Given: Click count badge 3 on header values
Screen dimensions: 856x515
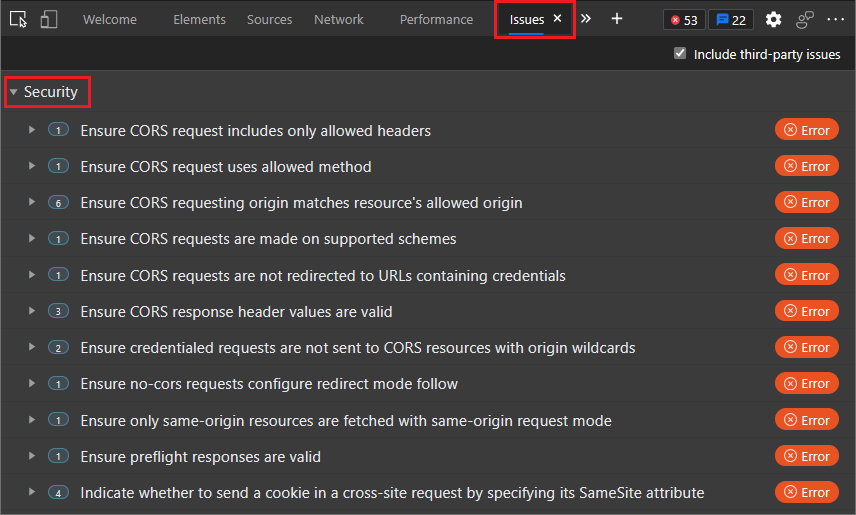Looking at the screenshot, I should click(x=58, y=311).
